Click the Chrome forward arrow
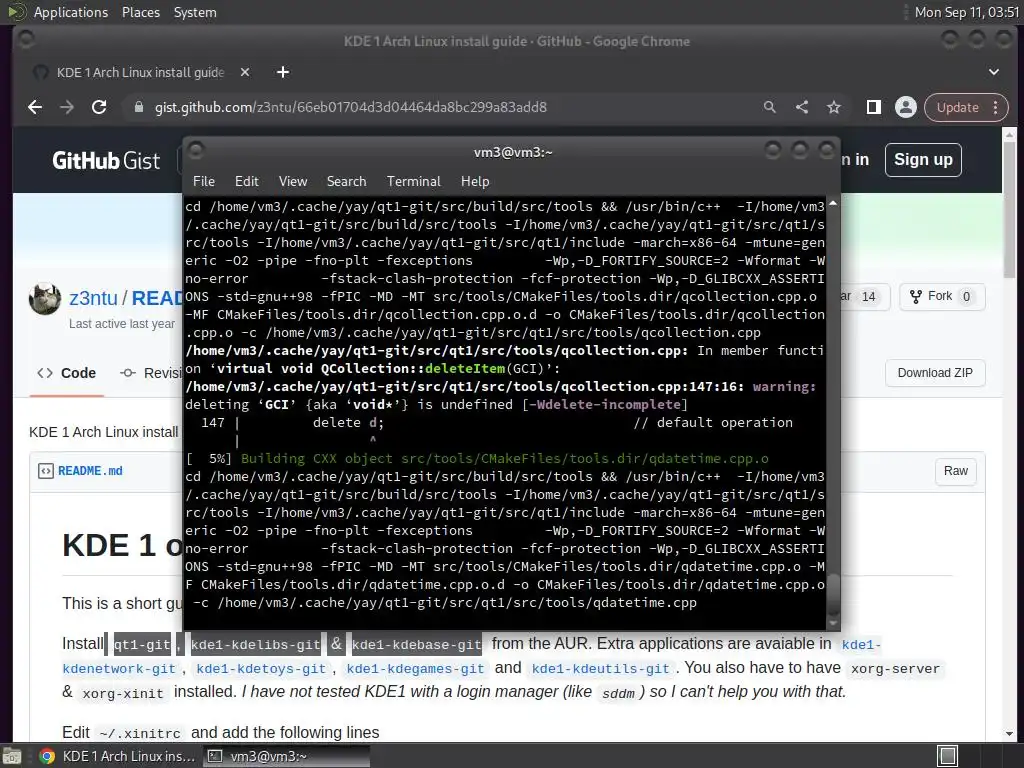Image resolution: width=1024 pixels, height=768 pixels. [67, 107]
